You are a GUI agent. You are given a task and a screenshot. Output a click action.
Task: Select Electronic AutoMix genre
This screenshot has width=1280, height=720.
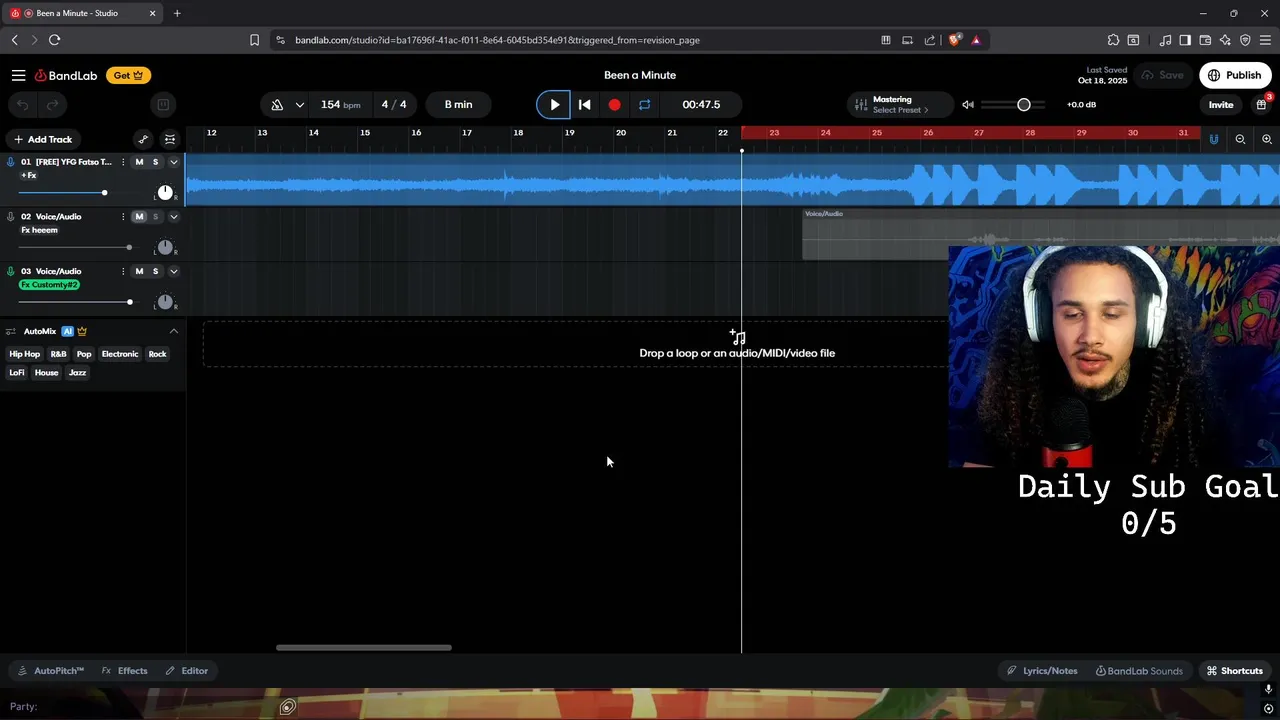(x=120, y=354)
